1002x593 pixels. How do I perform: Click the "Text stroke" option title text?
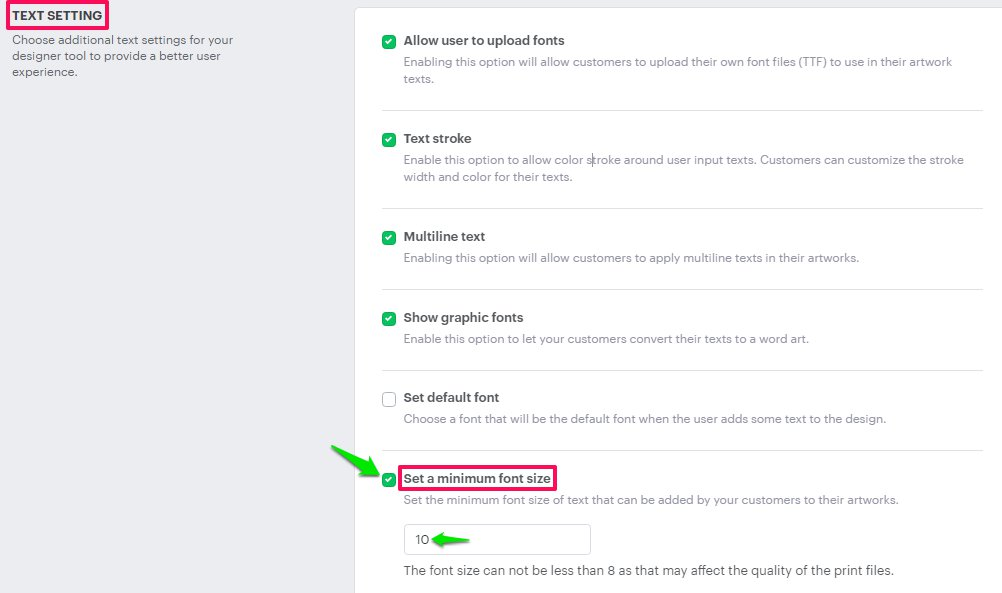click(x=437, y=139)
